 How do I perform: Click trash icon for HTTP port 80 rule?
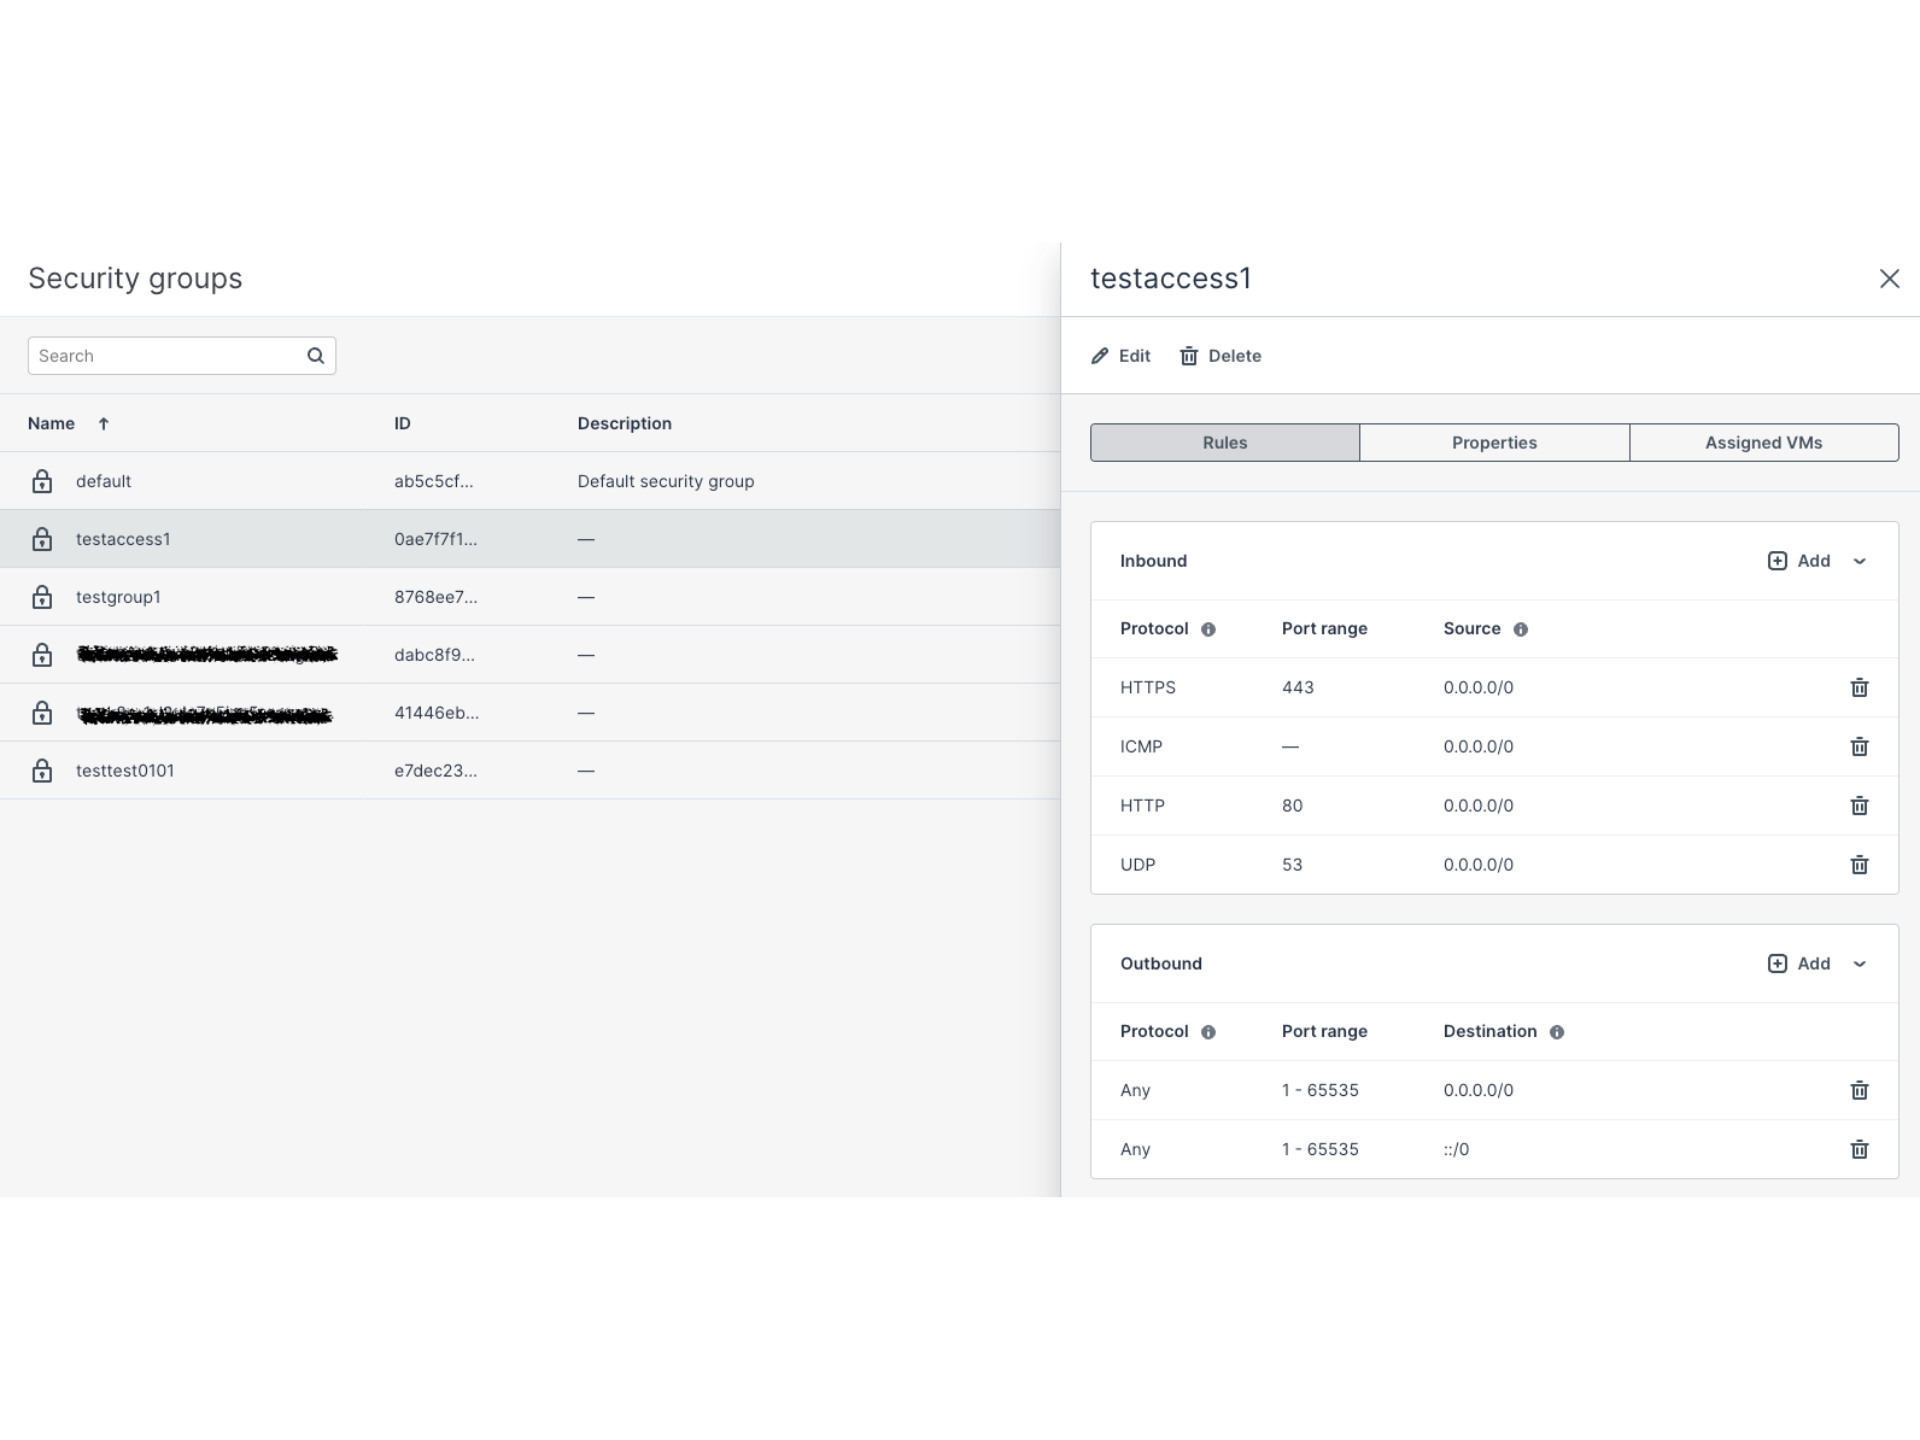1859,805
